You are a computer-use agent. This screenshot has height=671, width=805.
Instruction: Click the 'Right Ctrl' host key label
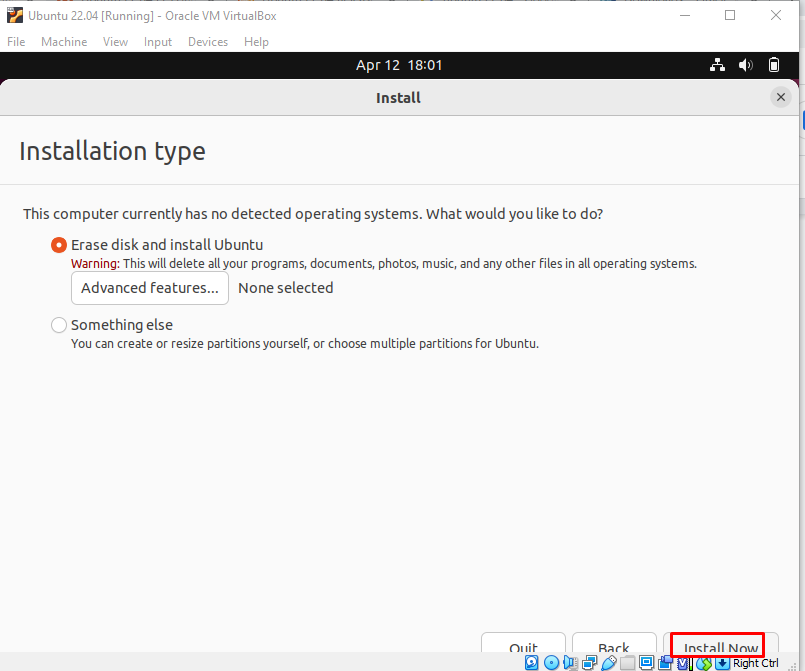click(x=756, y=663)
